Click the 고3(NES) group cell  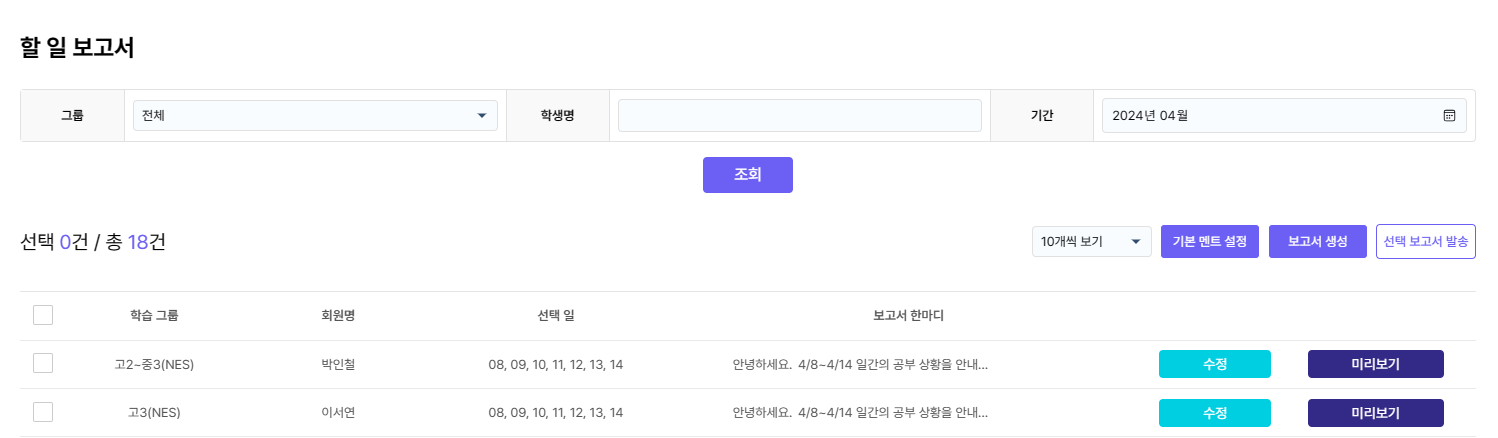(x=154, y=412)
